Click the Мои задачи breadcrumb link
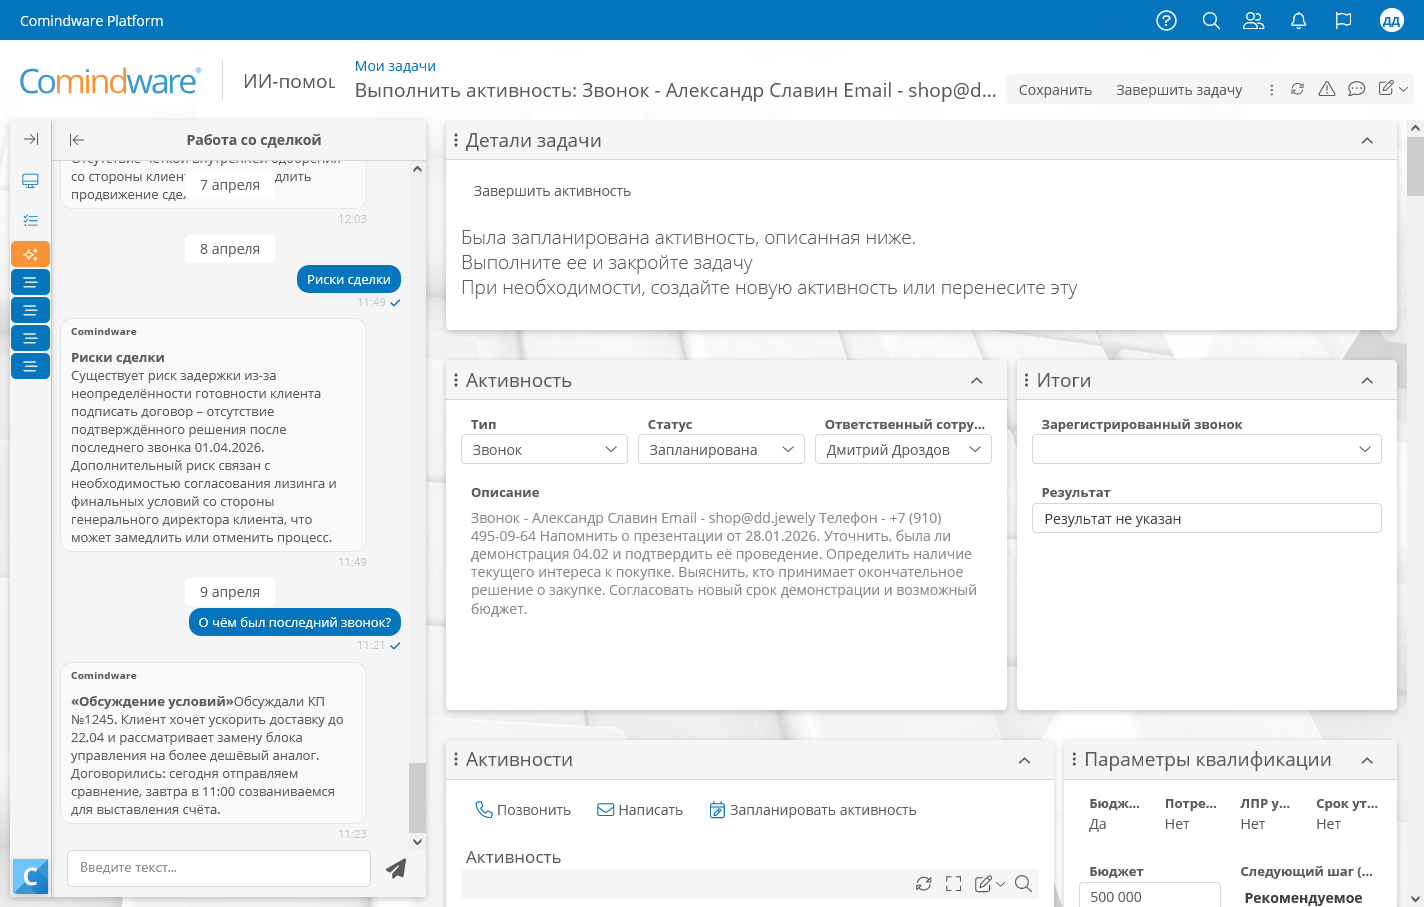The height and width of the screenshot is (907, 1424). point(395,66)
